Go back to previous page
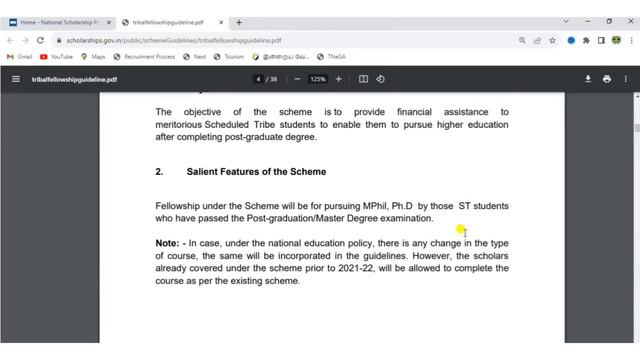640x360 pixels. point(11,40)
